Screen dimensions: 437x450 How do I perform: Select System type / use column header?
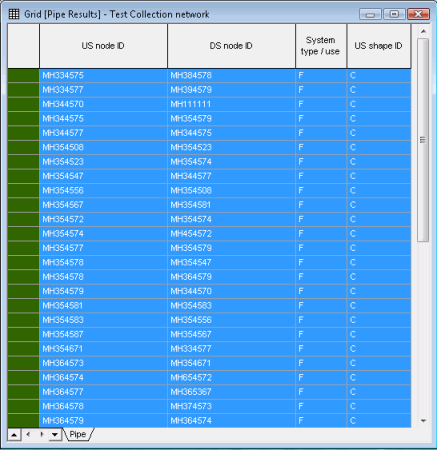(321, 46)
